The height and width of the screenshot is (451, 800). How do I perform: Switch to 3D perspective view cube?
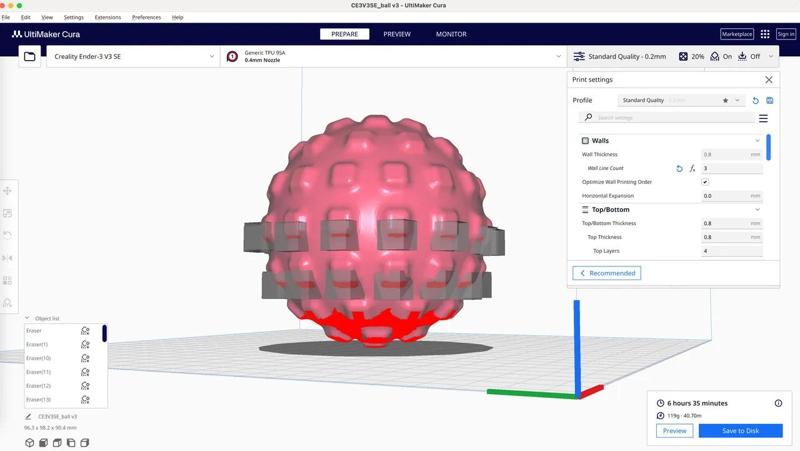(x=30, y=443)
